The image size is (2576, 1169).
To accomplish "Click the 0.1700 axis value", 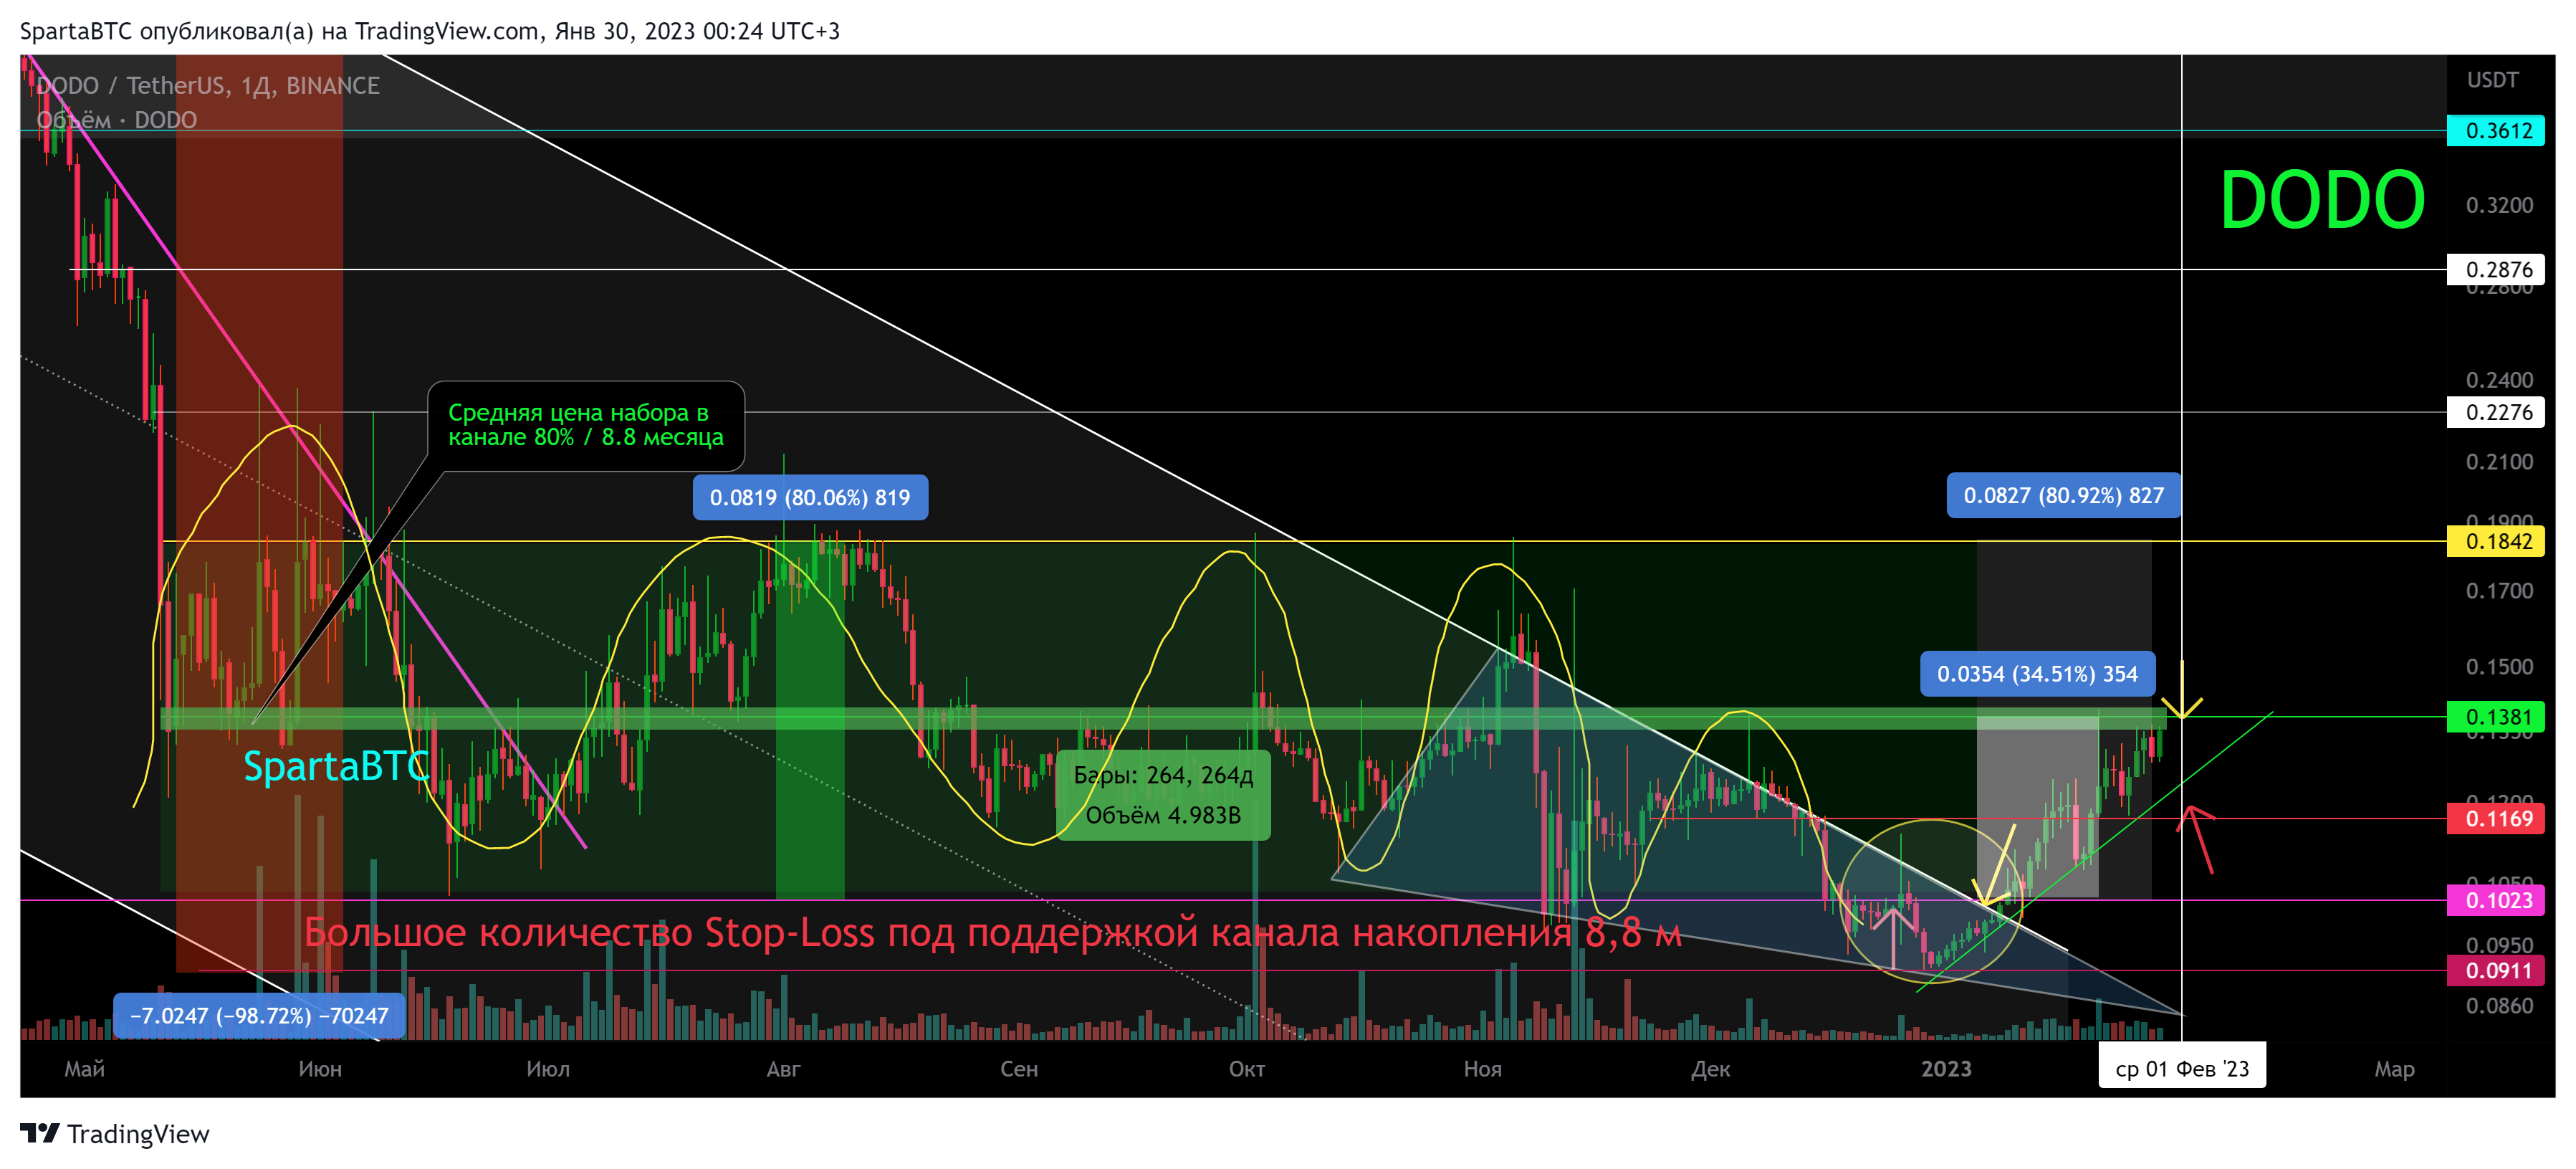I will click(2499, 591).
